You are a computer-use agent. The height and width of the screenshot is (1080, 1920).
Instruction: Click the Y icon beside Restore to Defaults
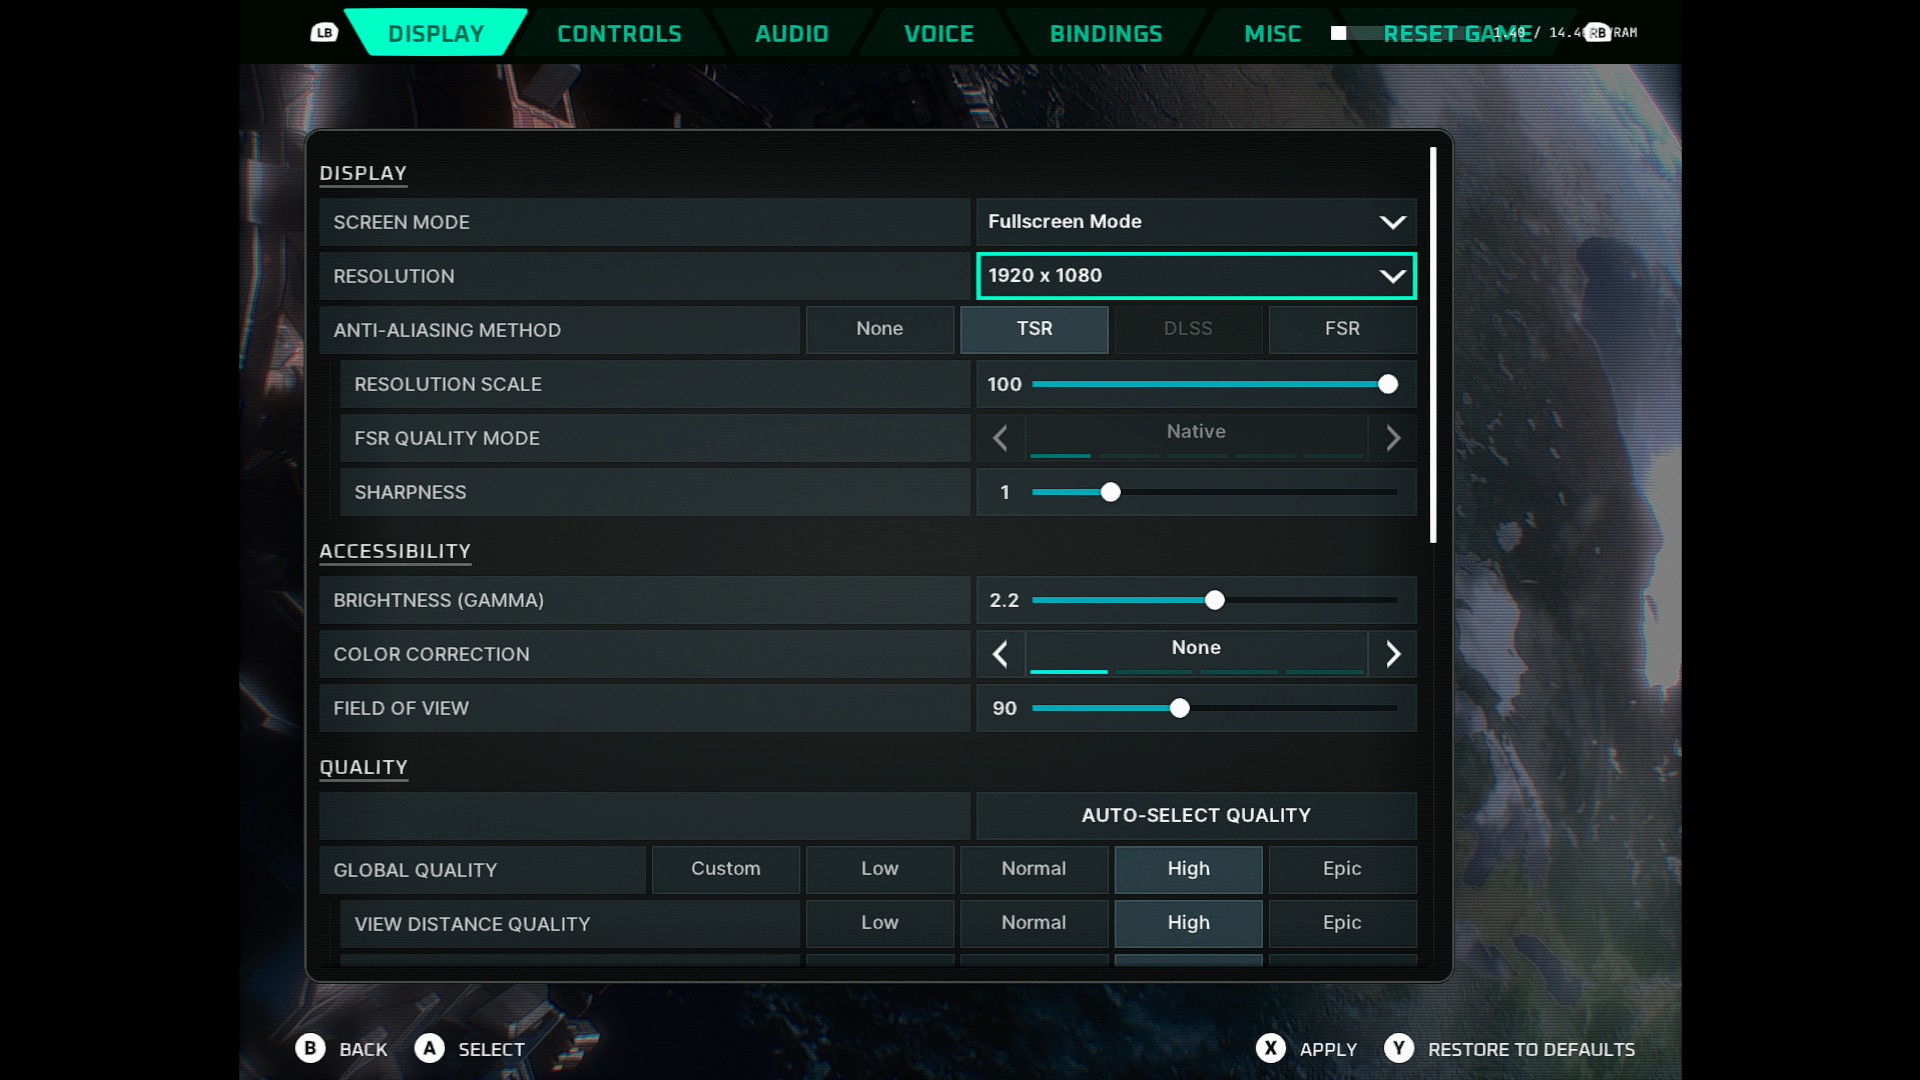[x=1399, y=1049]
